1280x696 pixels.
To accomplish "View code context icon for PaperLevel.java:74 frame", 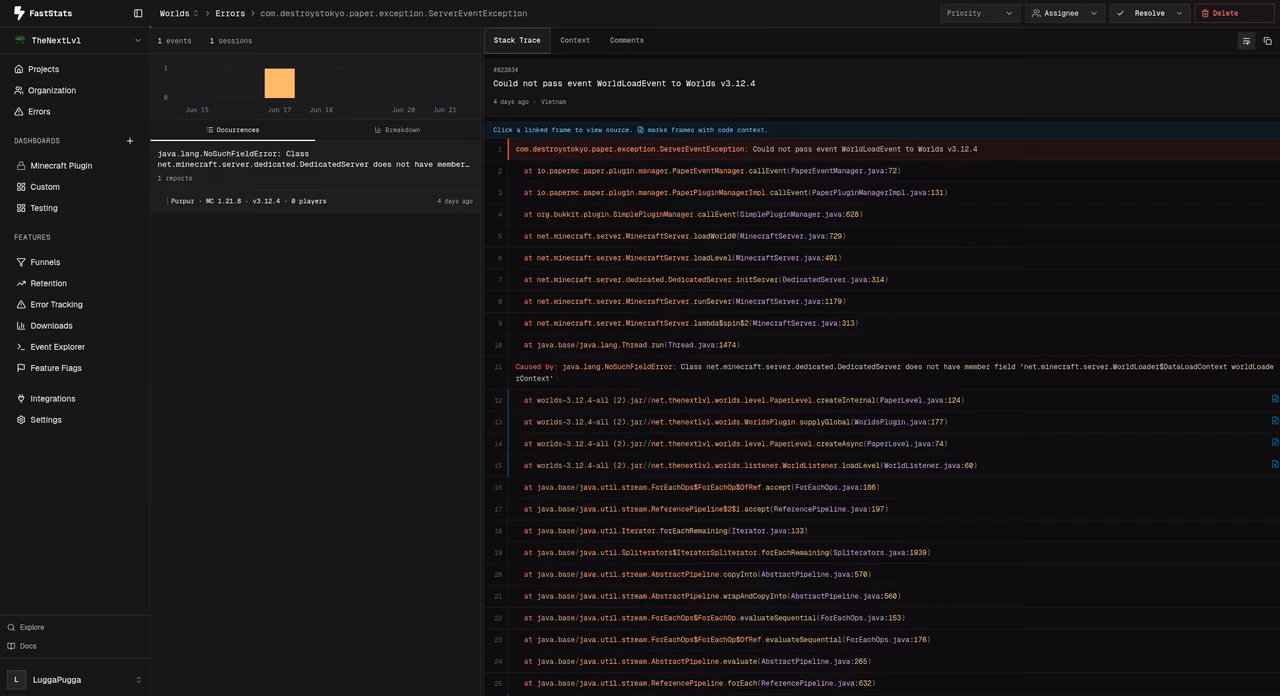I will tap(1275, 443).
